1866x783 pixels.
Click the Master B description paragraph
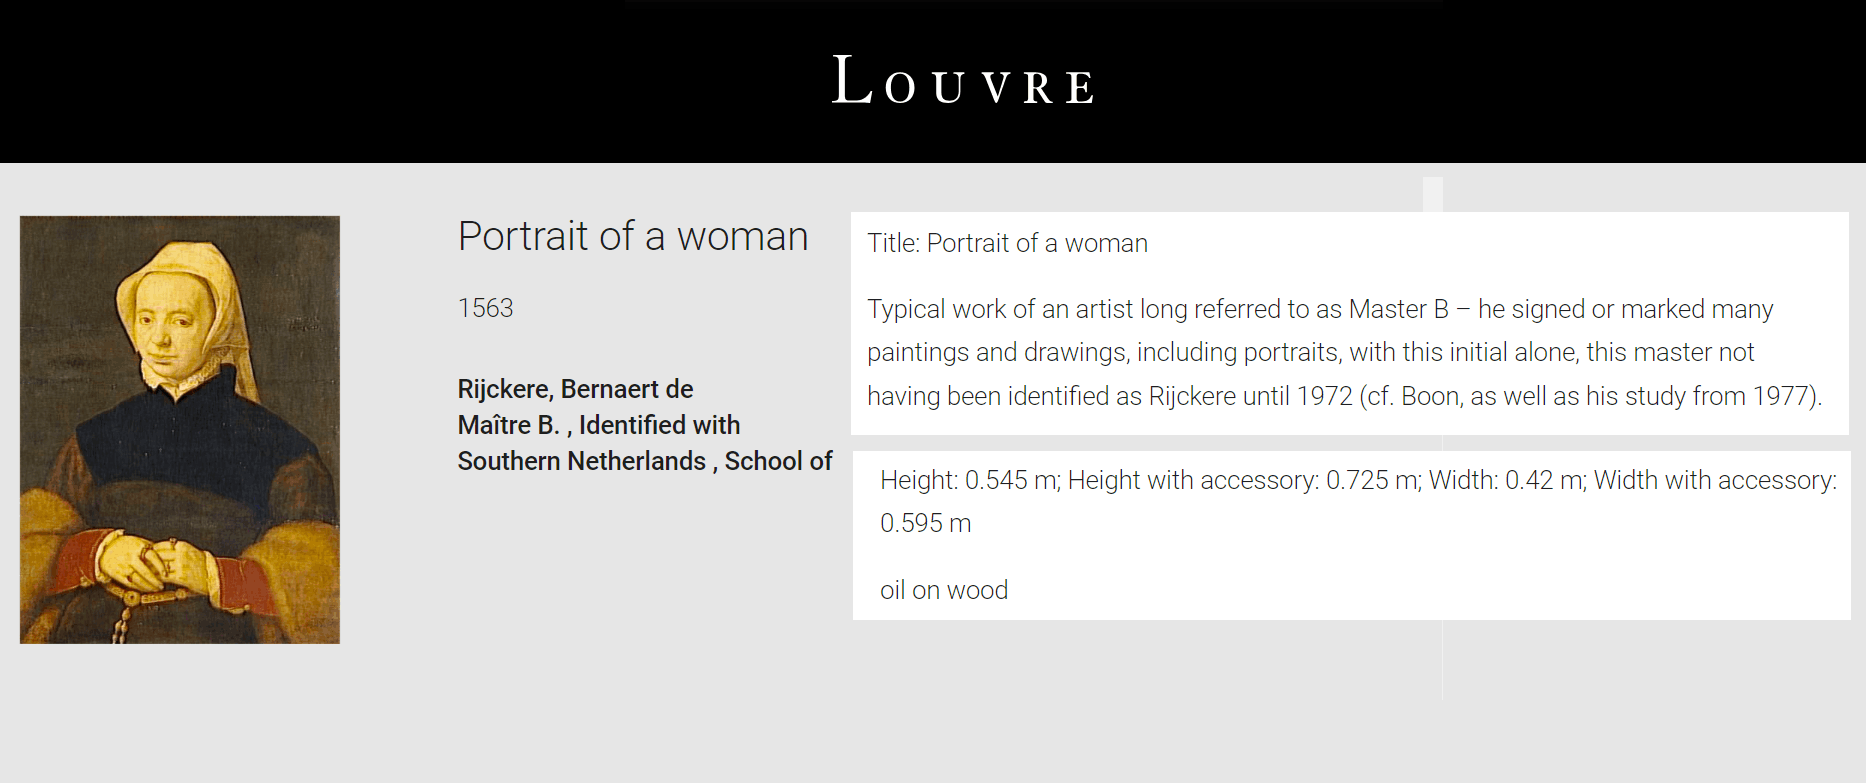(x=1344, y=352)
